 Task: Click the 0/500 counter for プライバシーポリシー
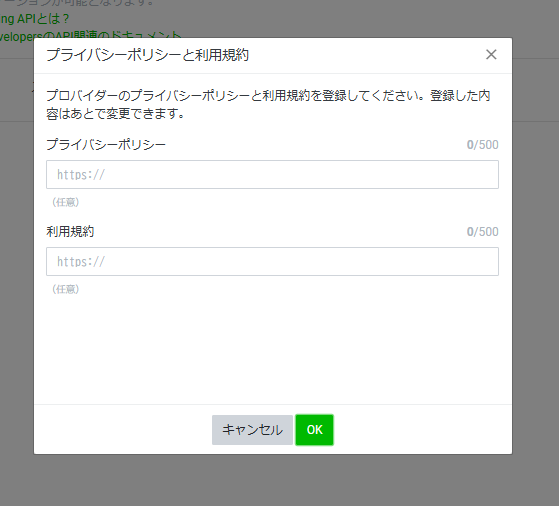[x=482, y=144]
